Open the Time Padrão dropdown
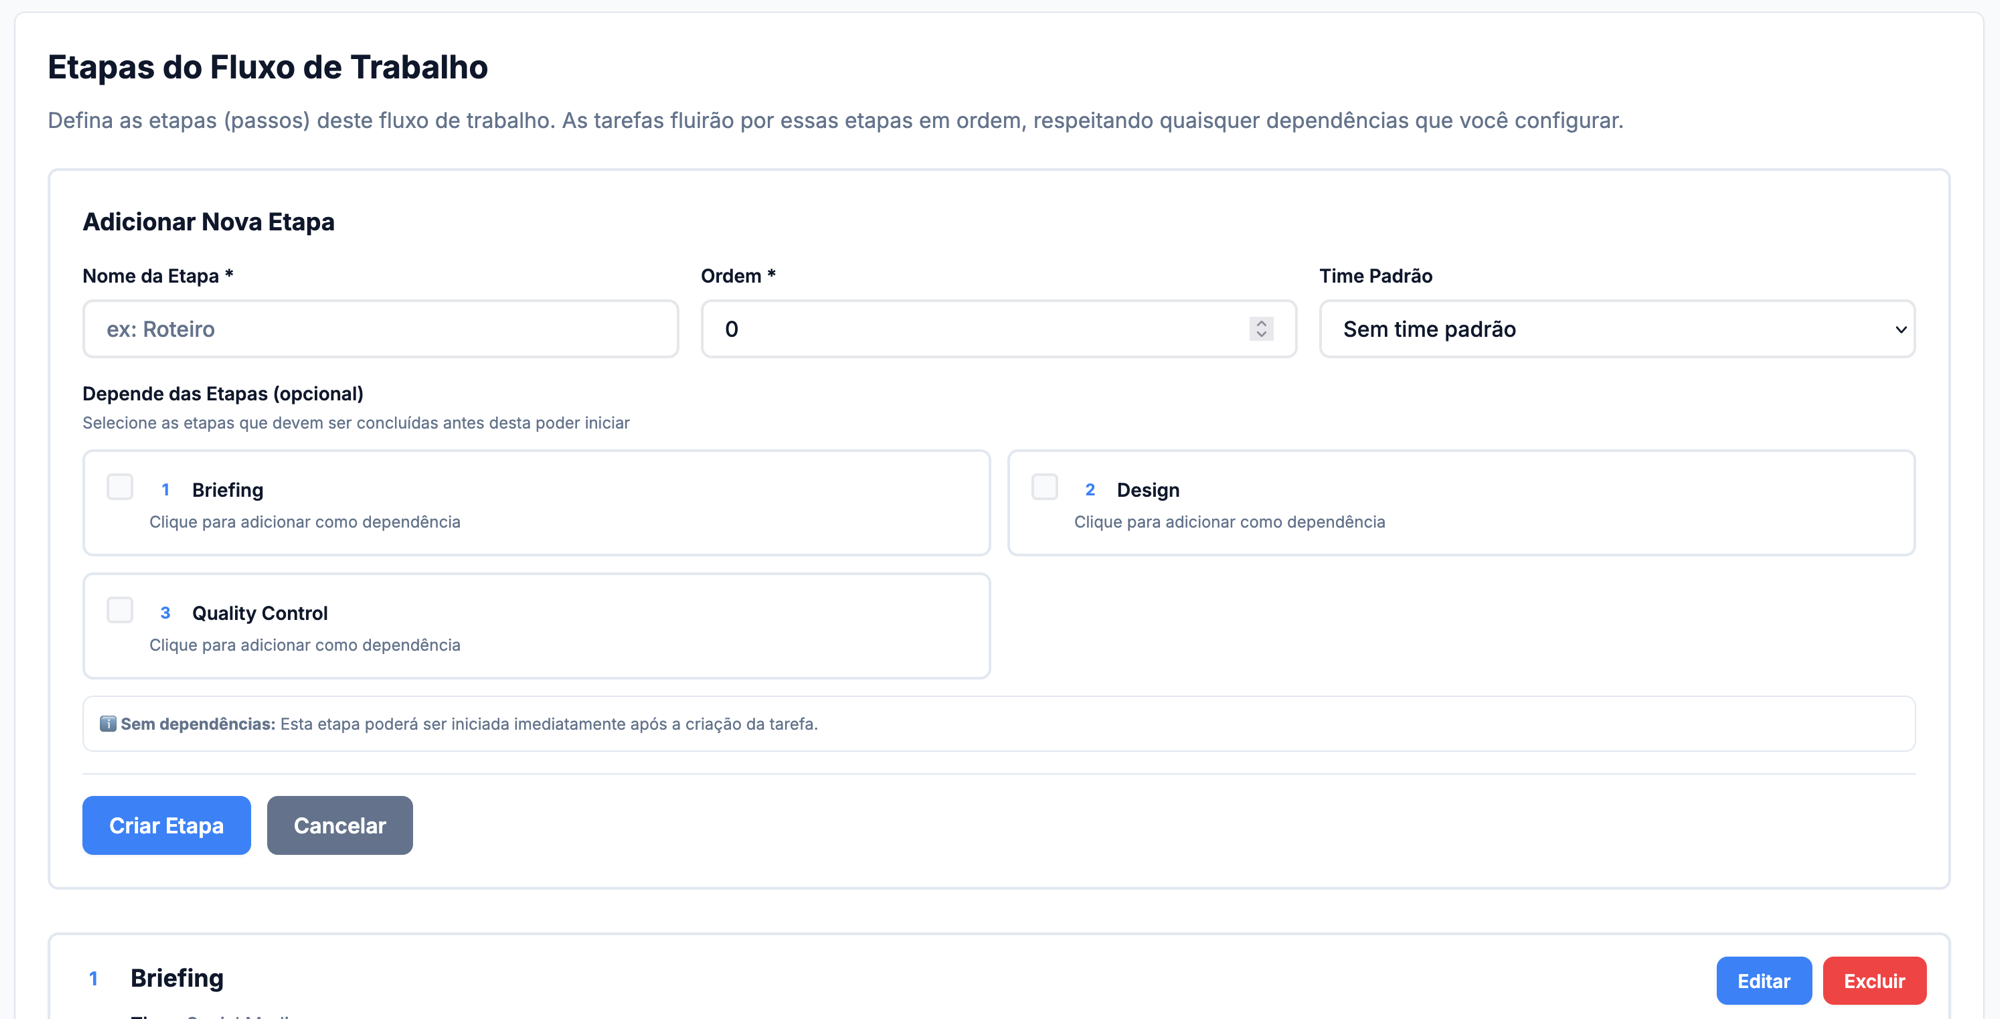The height and width of the screenshot is (1019, 2000). click(x=1617, y=329)
